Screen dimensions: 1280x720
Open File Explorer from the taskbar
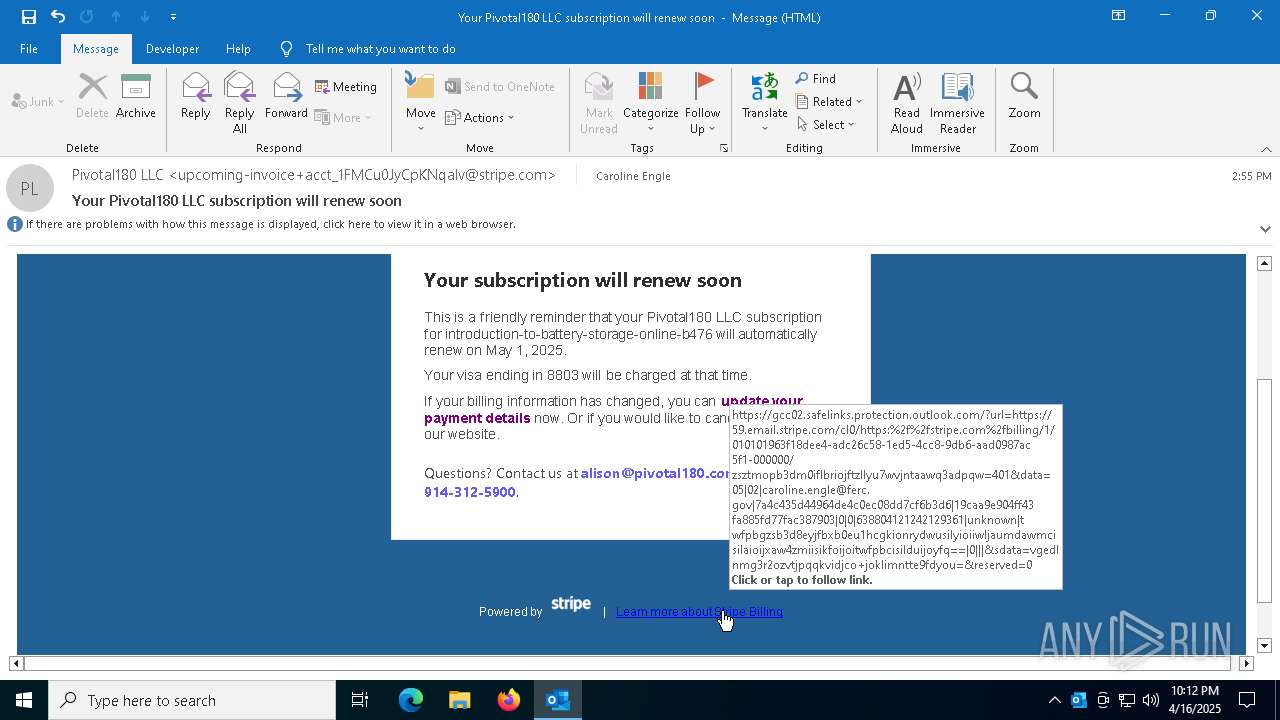(x=460, y=700)
